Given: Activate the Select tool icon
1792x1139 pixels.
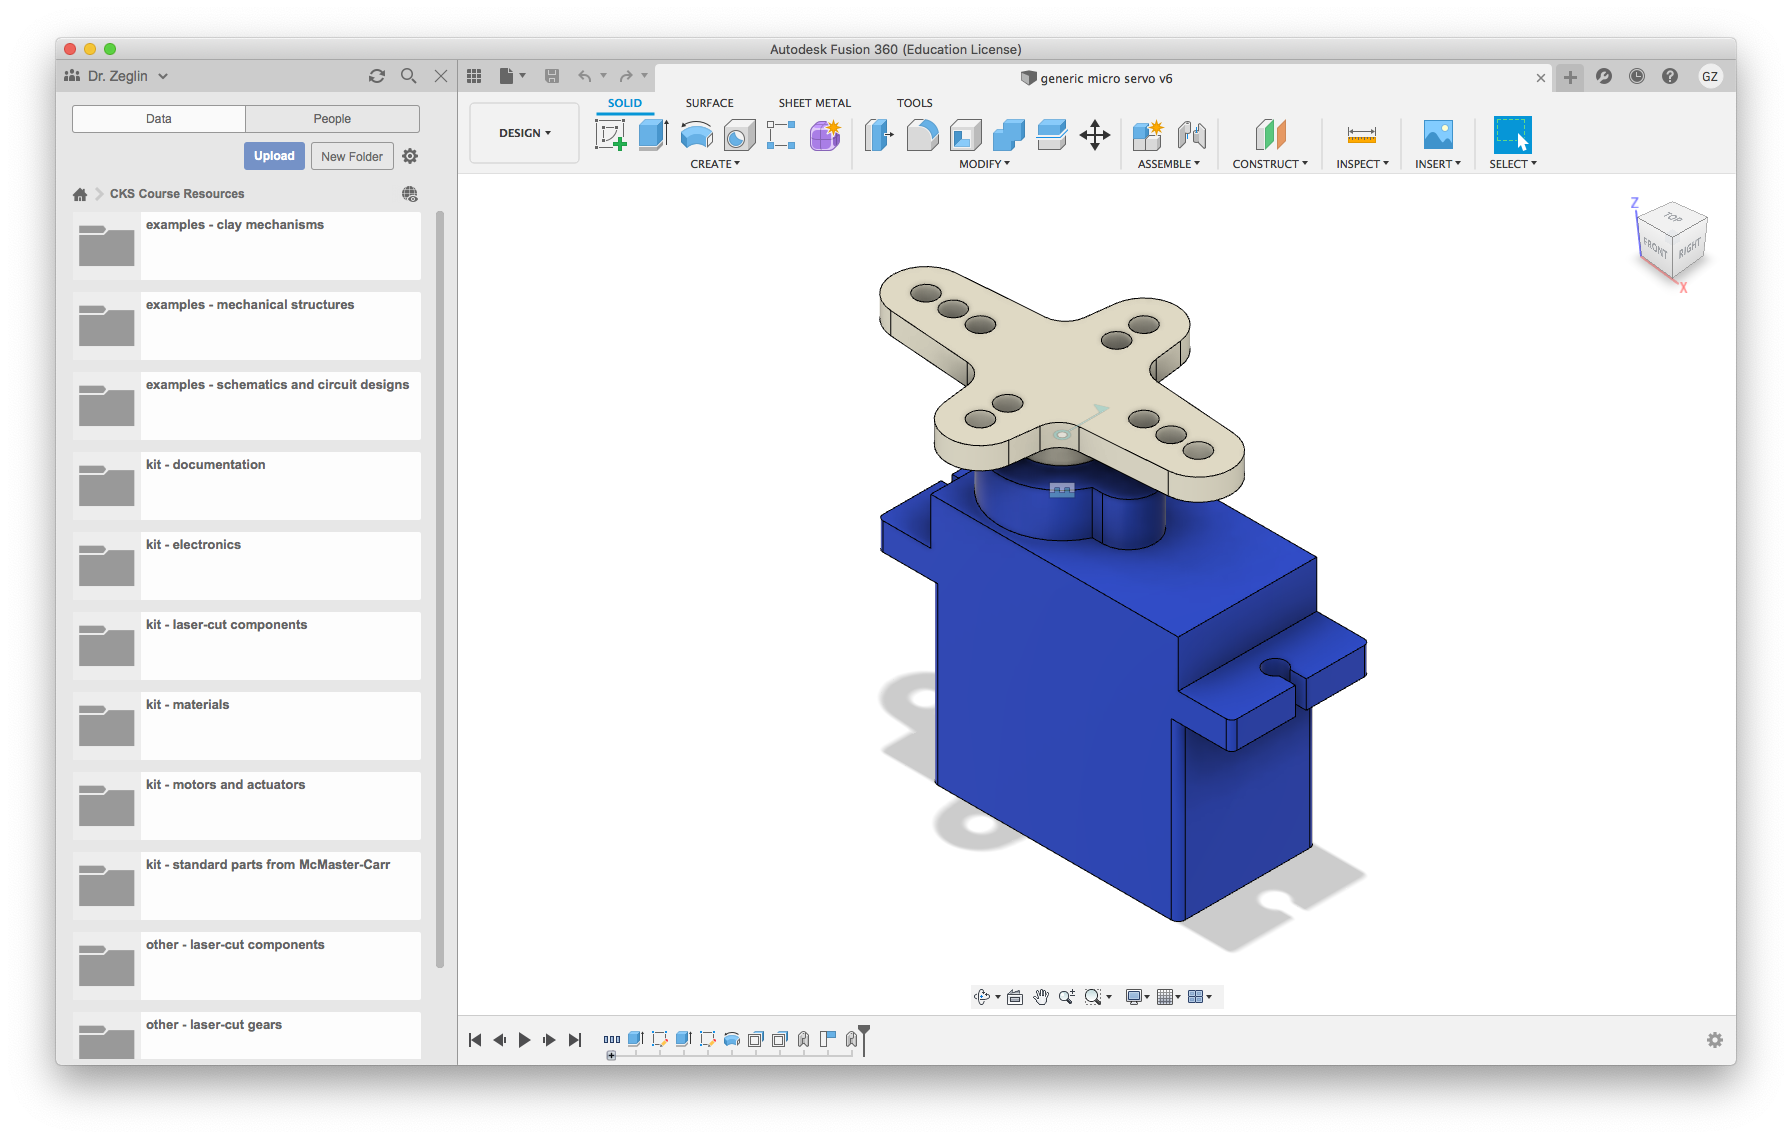Looking at the screenshot, I should (1512, 135).
